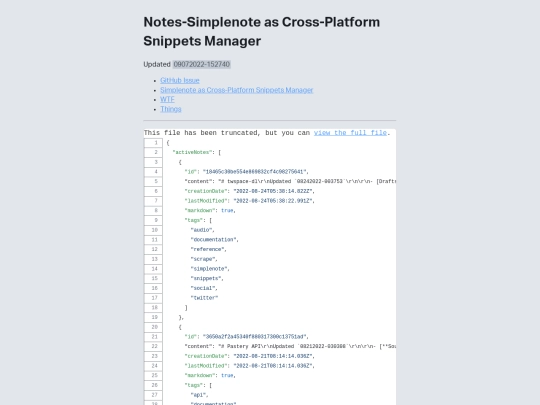Click the "tags" key on line 26
540x405 pixels.
(195, 385)
